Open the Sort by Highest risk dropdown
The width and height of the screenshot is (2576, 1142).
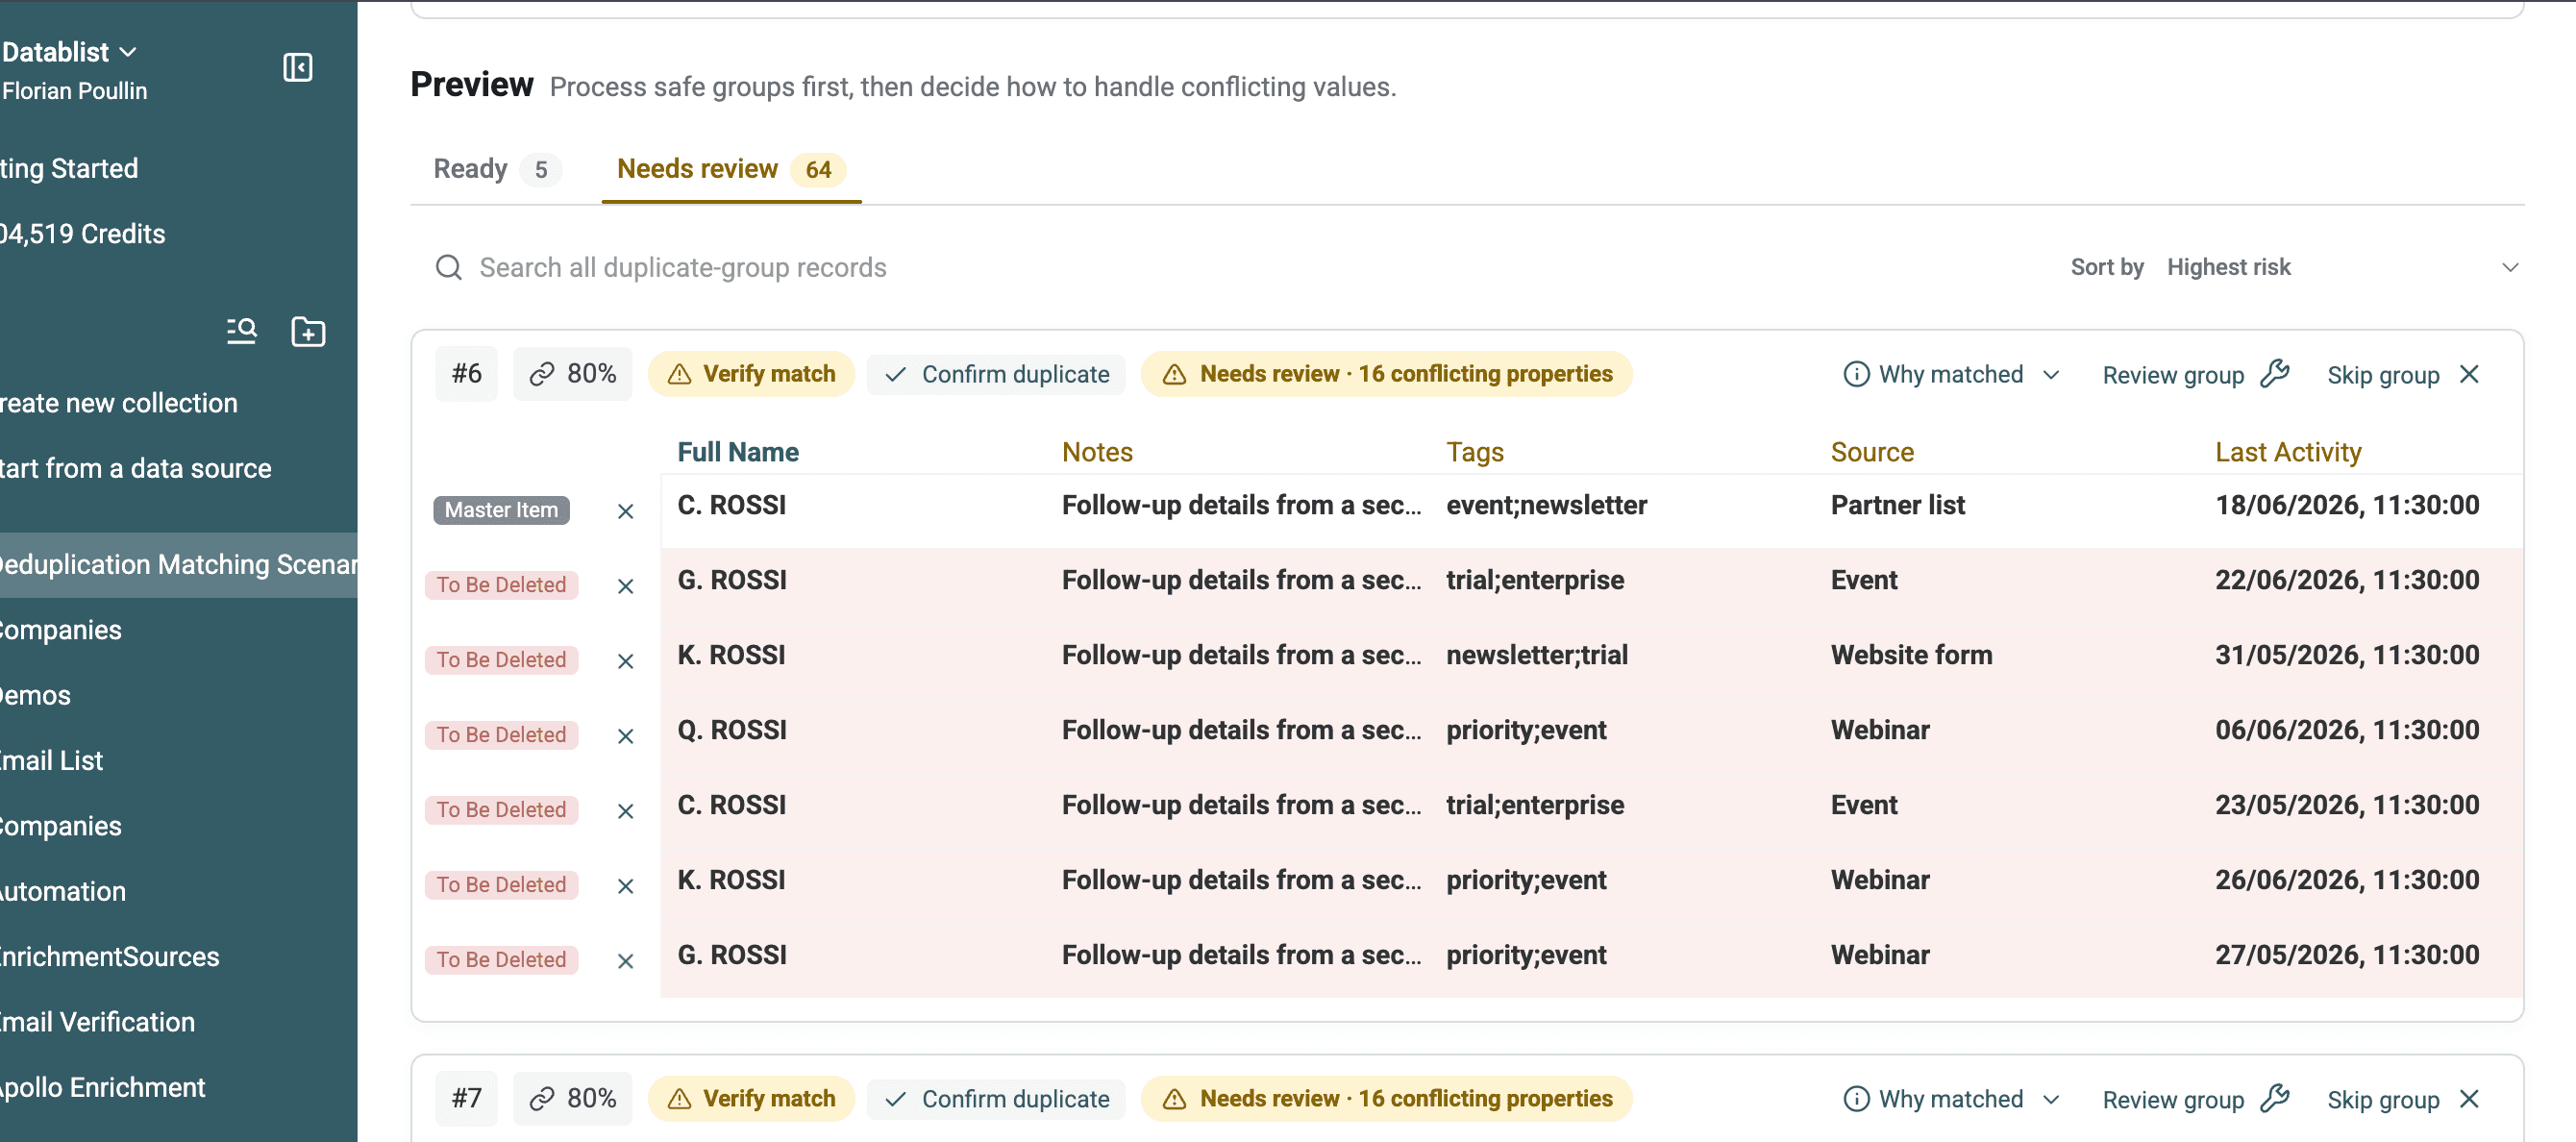tap(2343, 267)
